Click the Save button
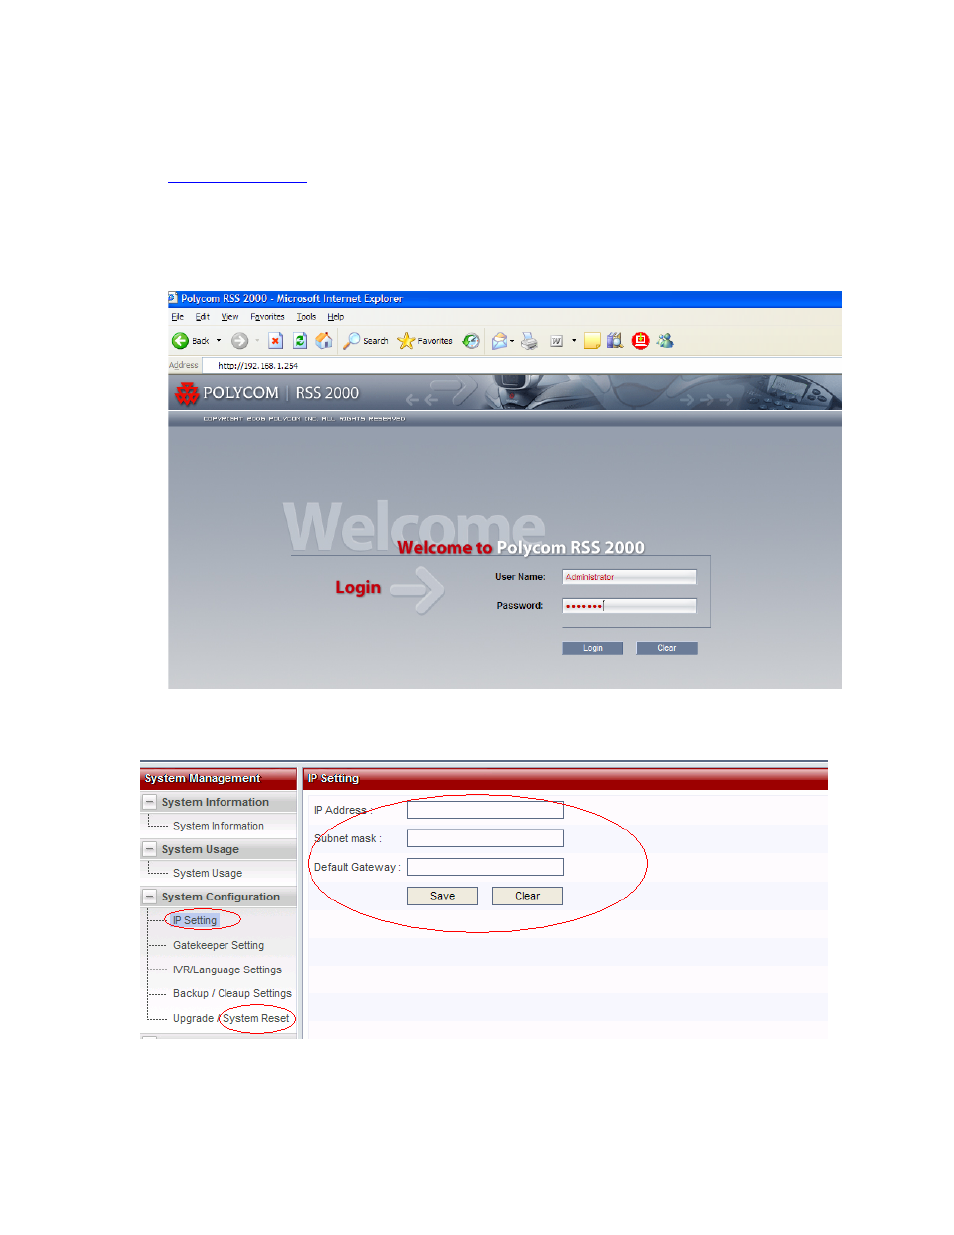954x1235 pixels. [442, 896]
